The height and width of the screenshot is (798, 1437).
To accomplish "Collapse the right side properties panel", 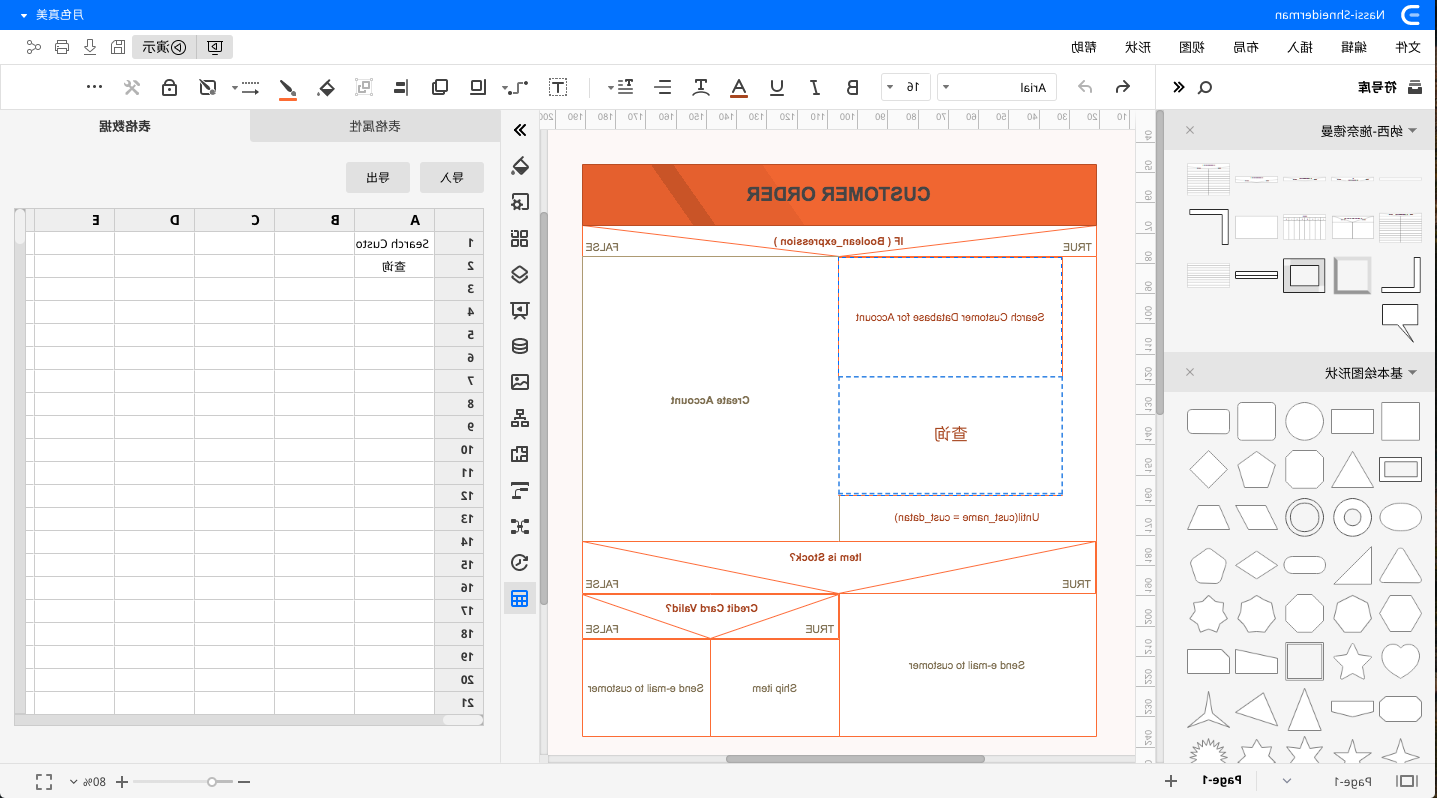I will point(519,130).
